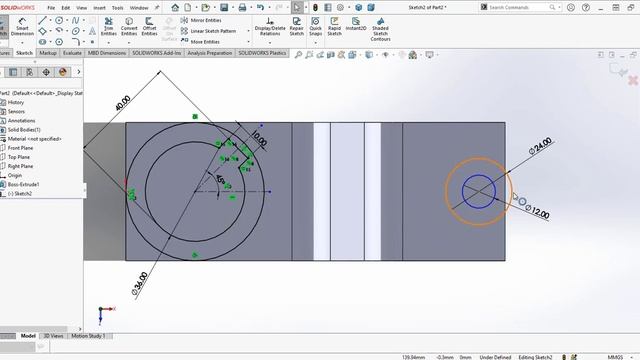
Task: Expand the Smart Dimension dropdown arrow
Action: tap(22, 42)
